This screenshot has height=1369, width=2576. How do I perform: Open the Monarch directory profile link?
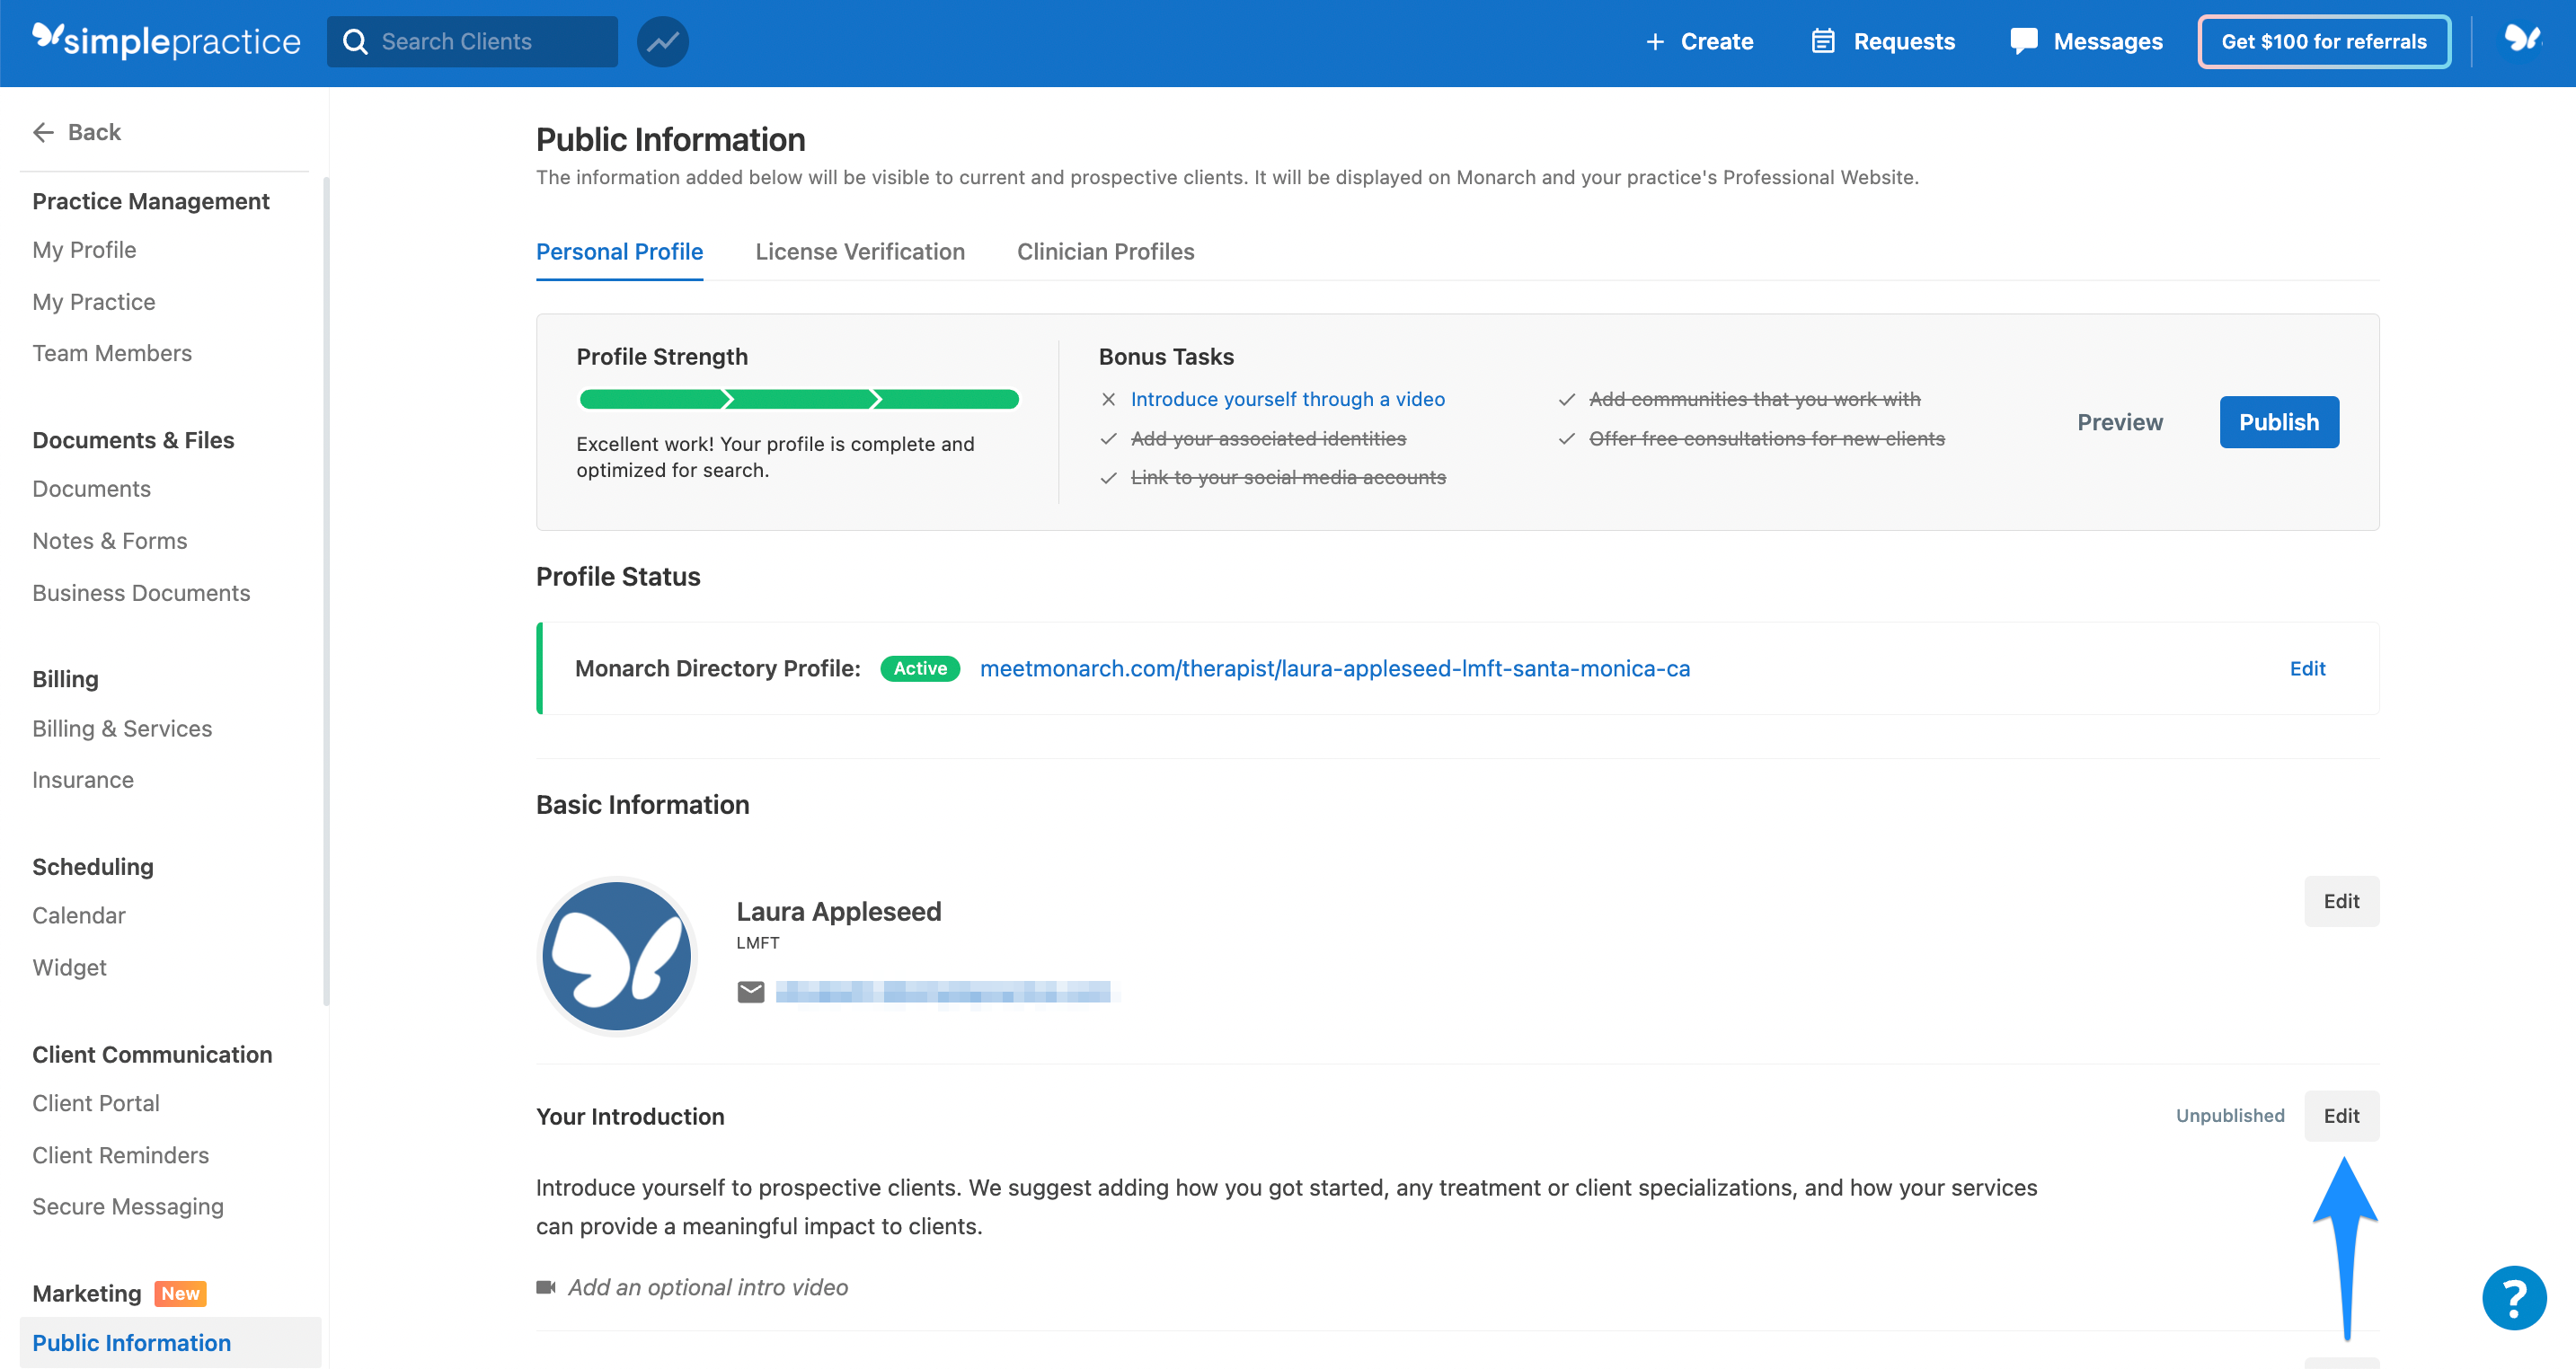click(x=1334, y=668)
